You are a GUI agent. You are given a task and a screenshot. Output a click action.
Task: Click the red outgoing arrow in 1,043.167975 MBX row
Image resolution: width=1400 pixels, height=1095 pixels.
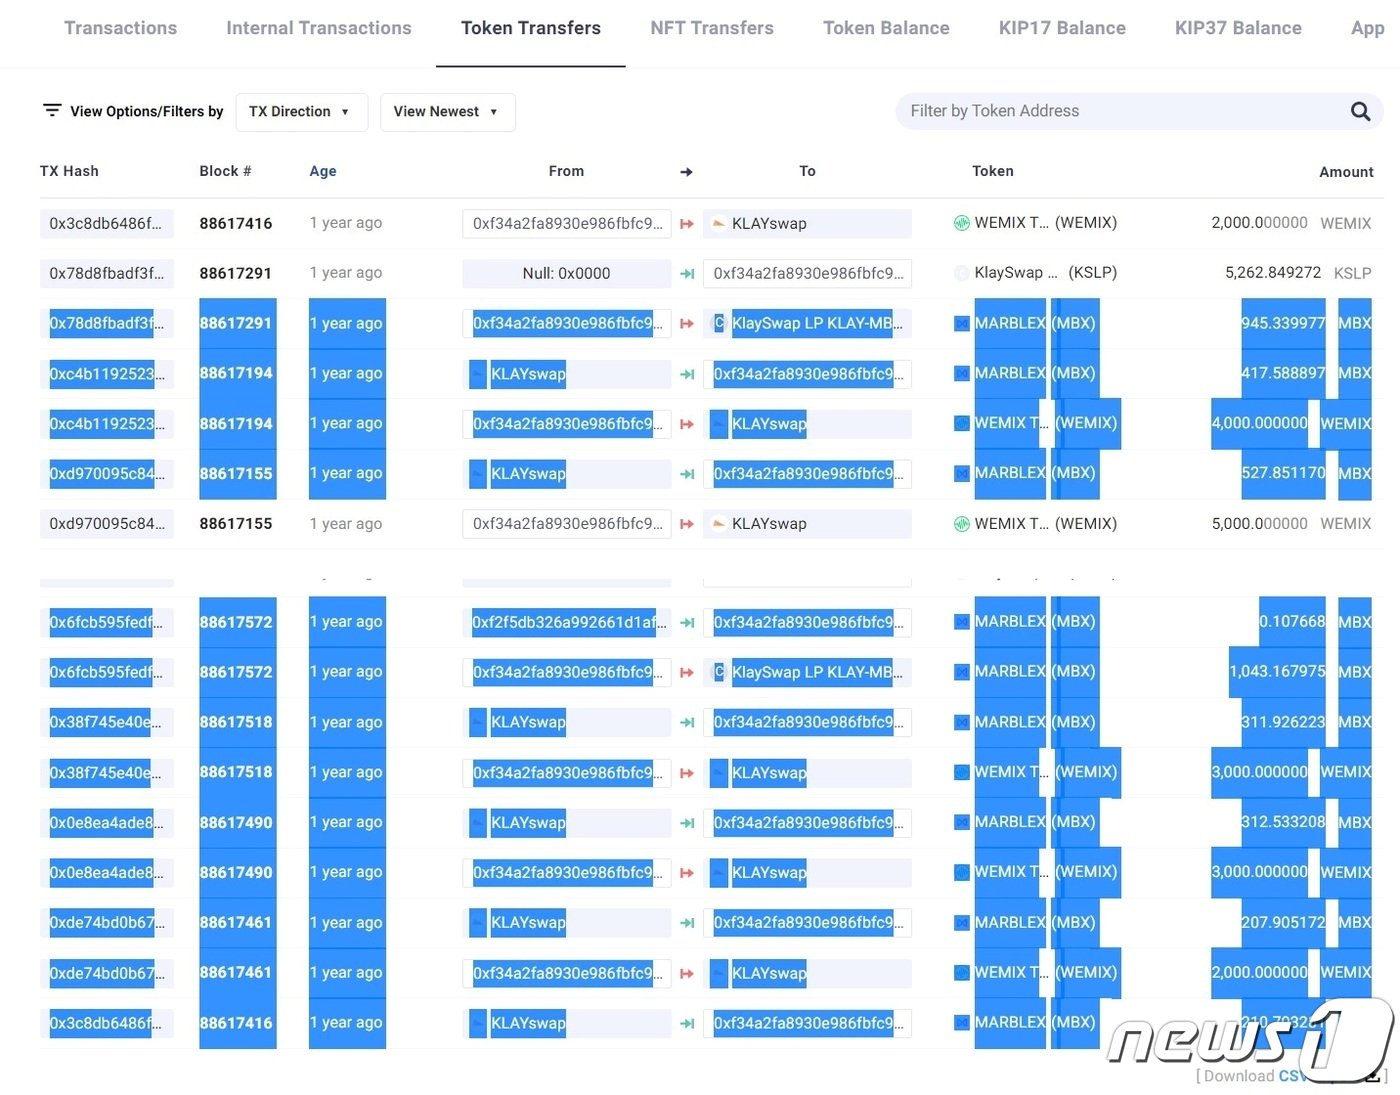click(687, 673)
